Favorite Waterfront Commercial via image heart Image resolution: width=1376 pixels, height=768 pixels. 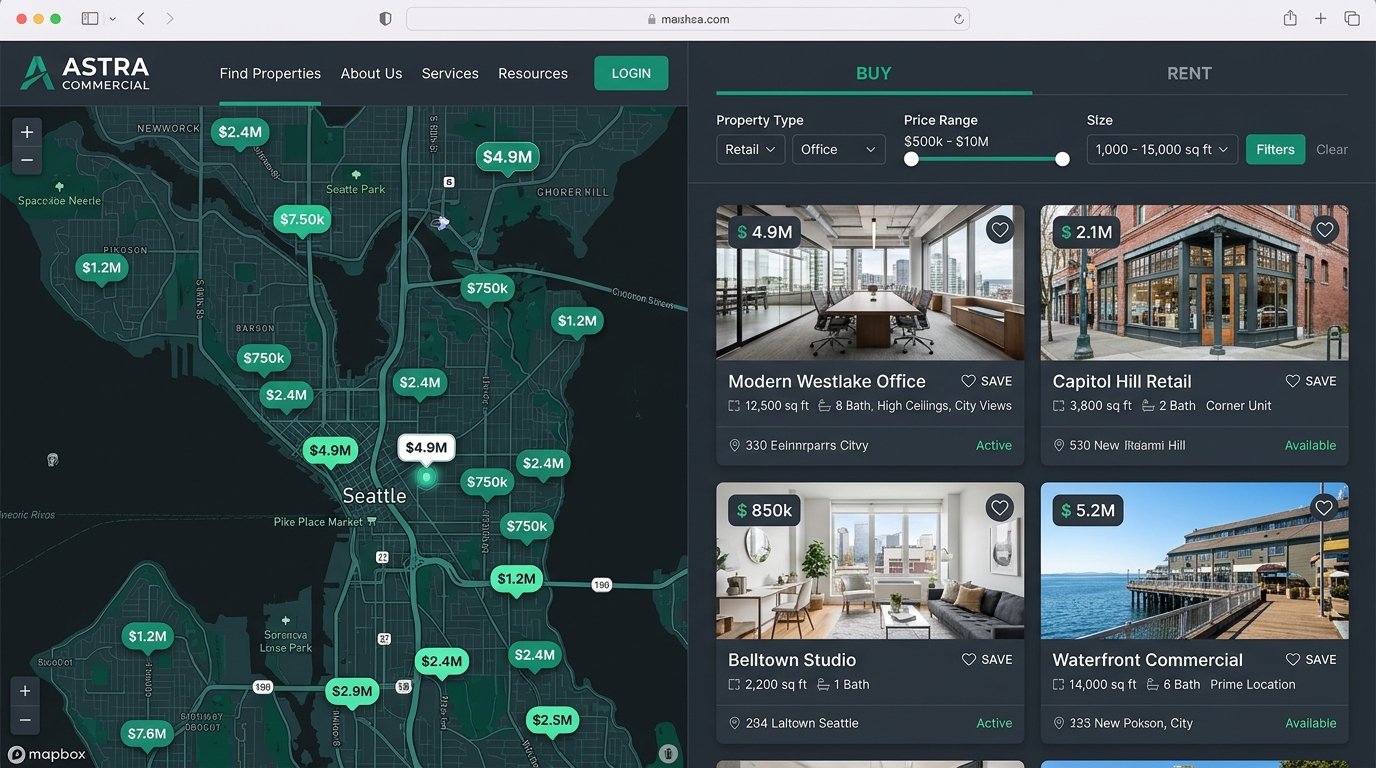(1324, 508)
